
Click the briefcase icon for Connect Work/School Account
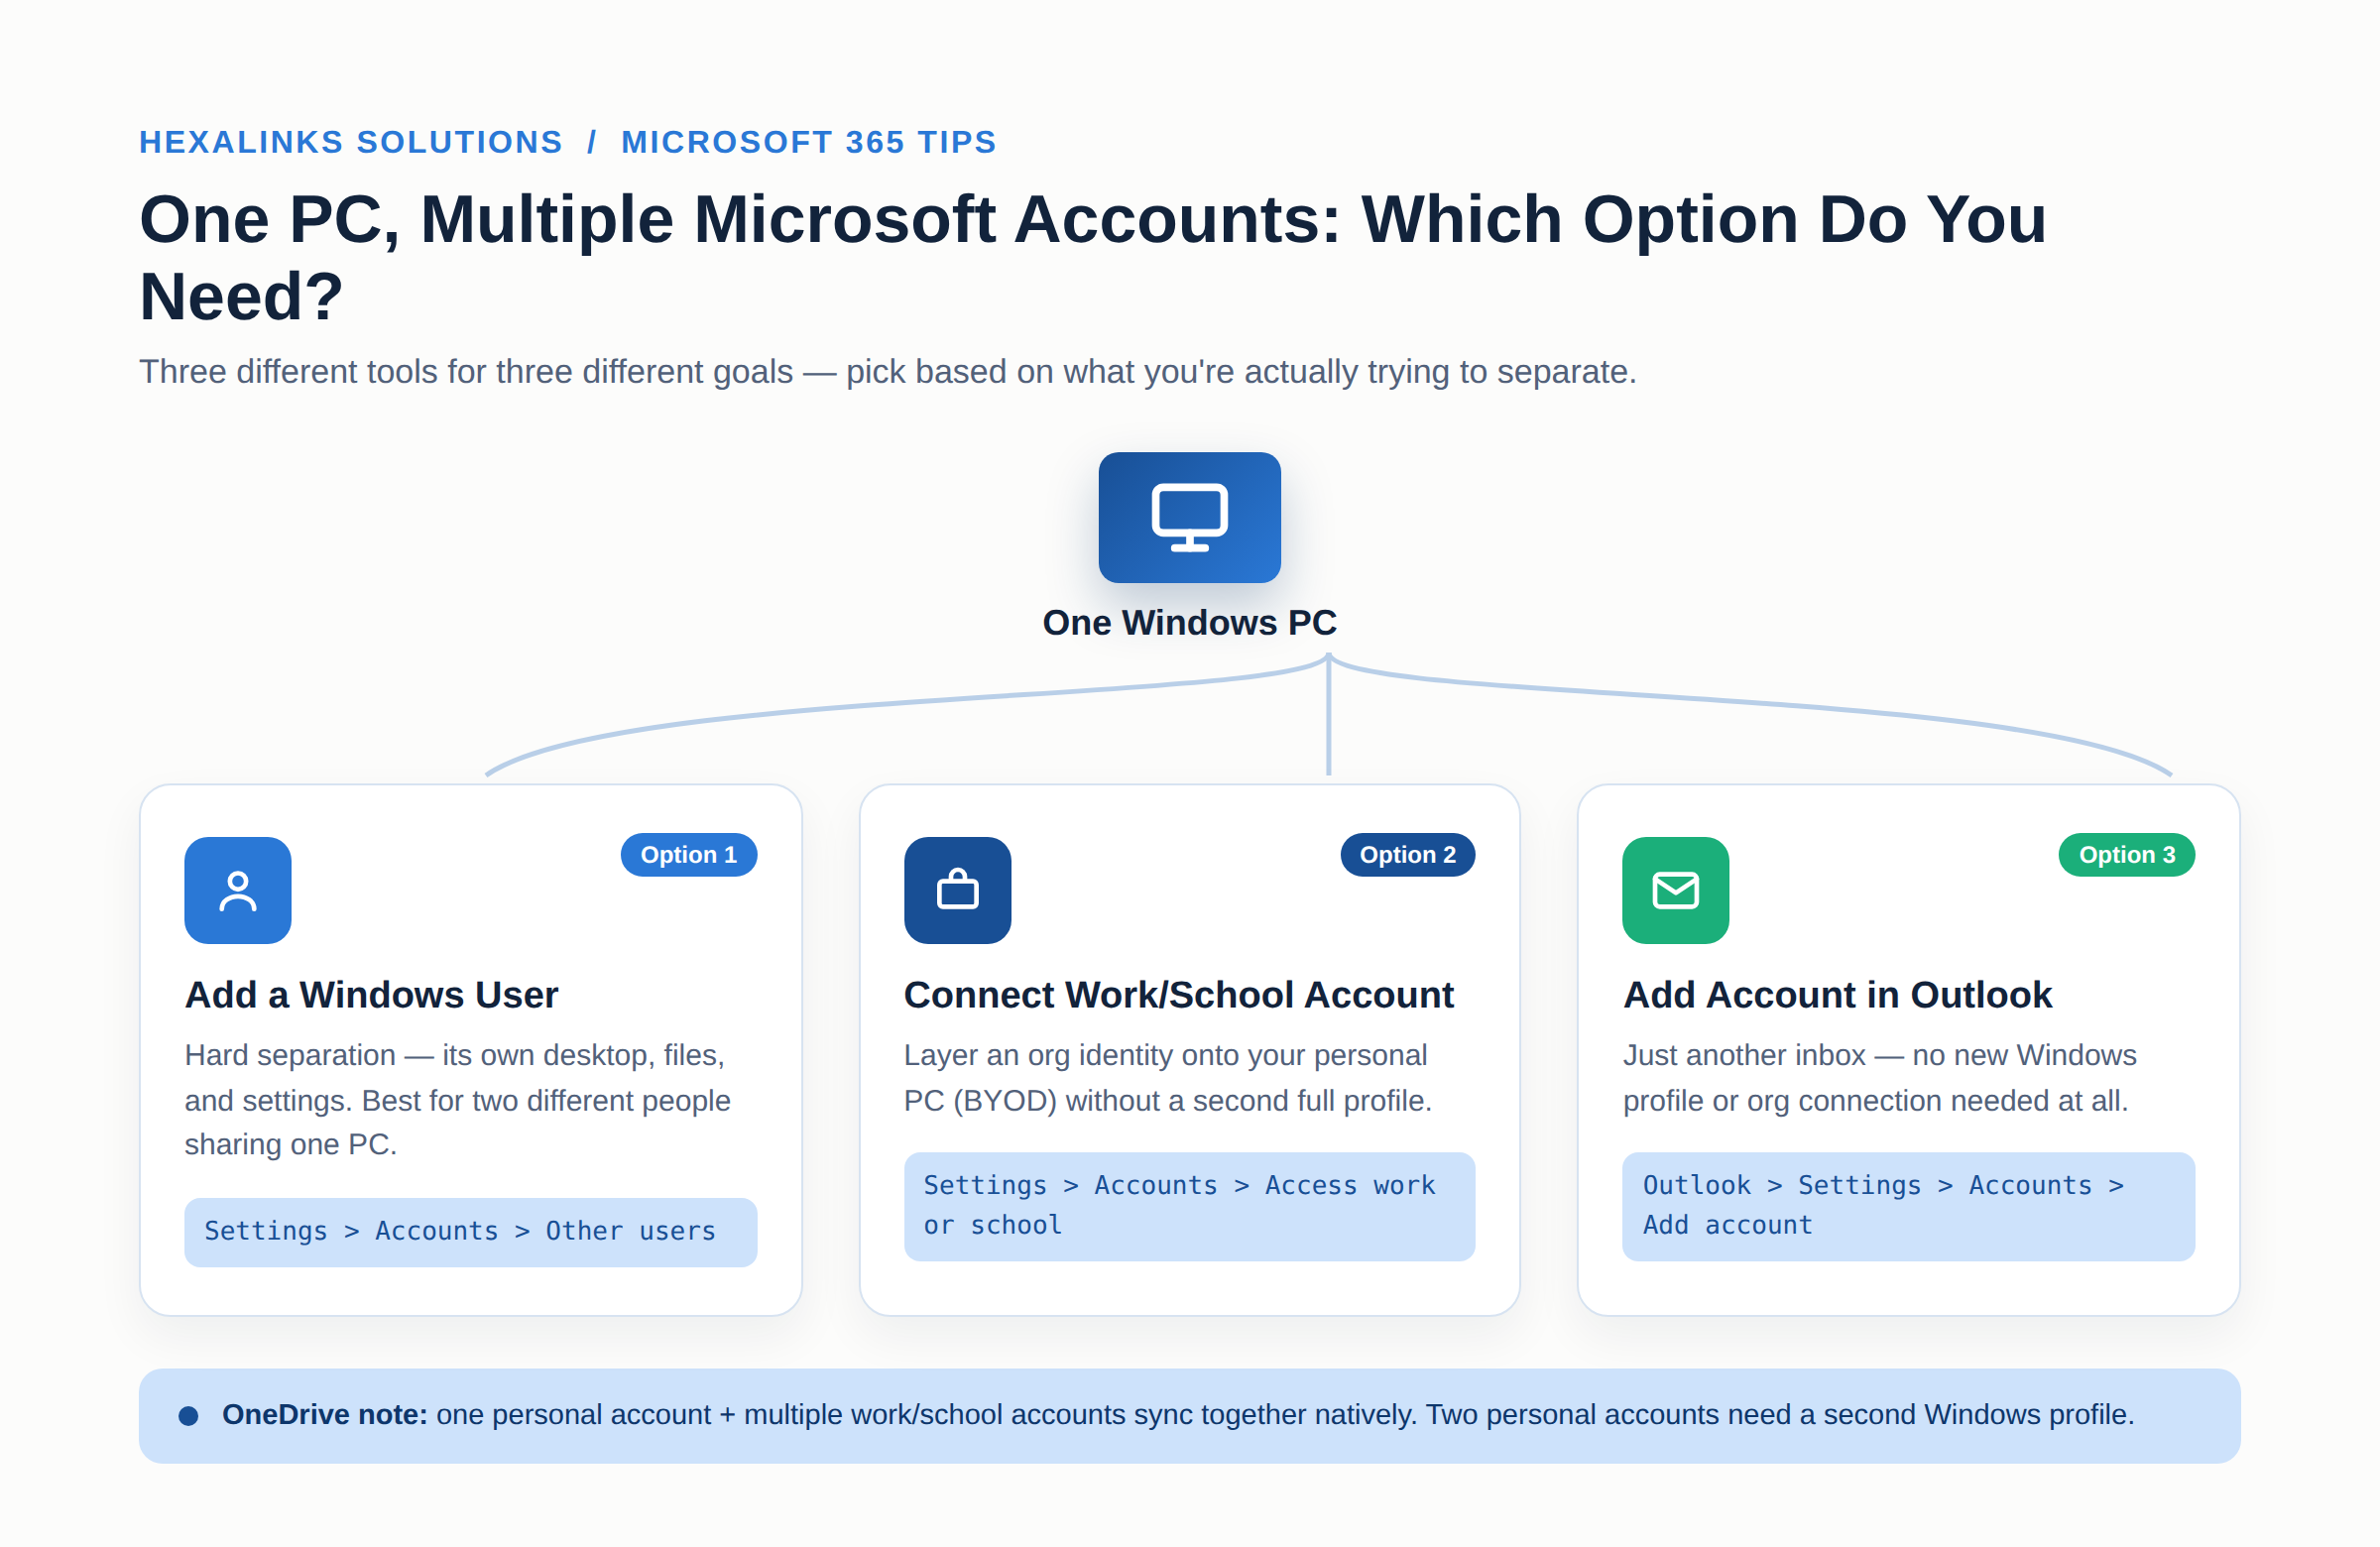(x=957, y=890)
